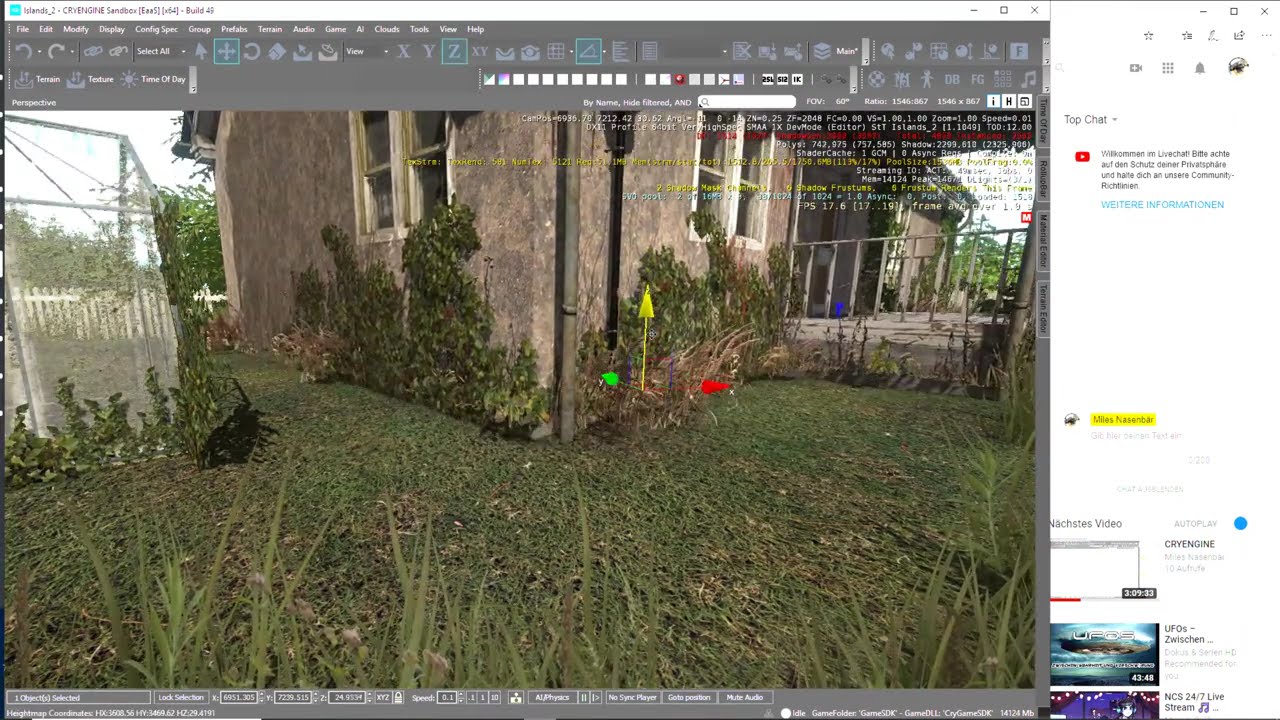Toggle the Z axis constraint

(454, 51)
